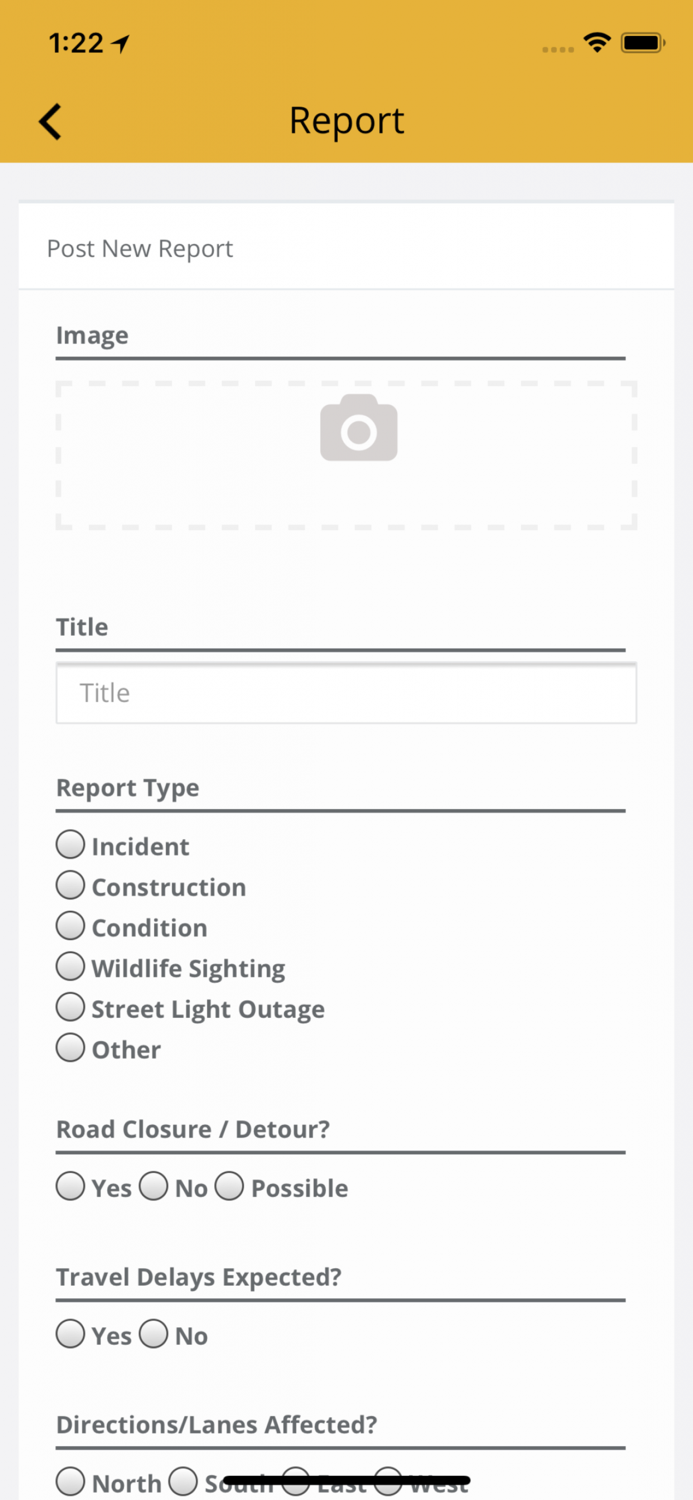Select Yes for Road Closure / Detour

70,1187
